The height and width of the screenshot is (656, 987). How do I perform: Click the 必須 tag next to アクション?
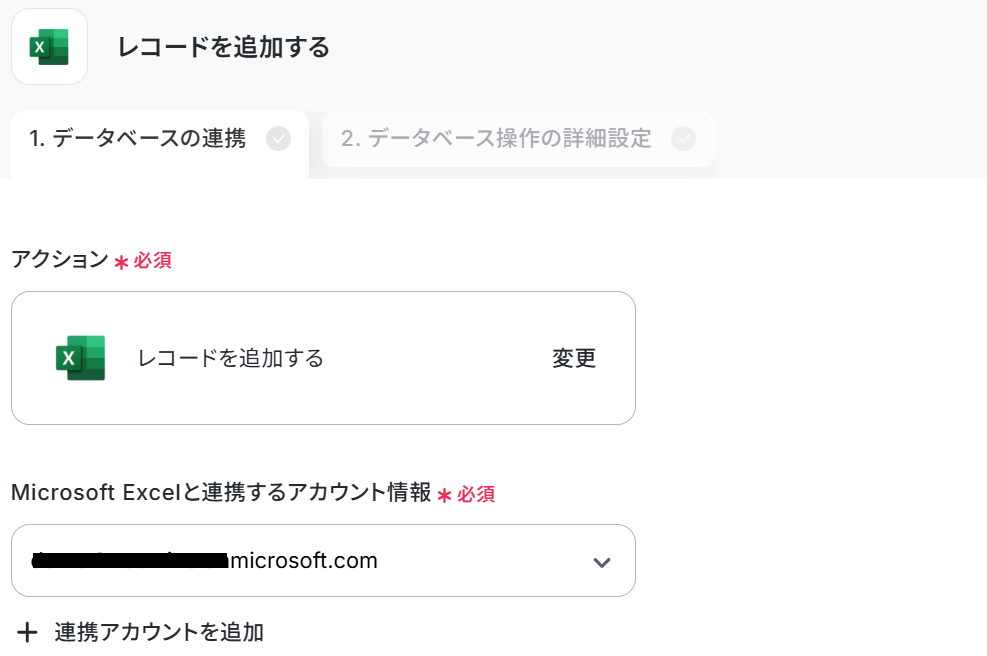click(153, 261)
